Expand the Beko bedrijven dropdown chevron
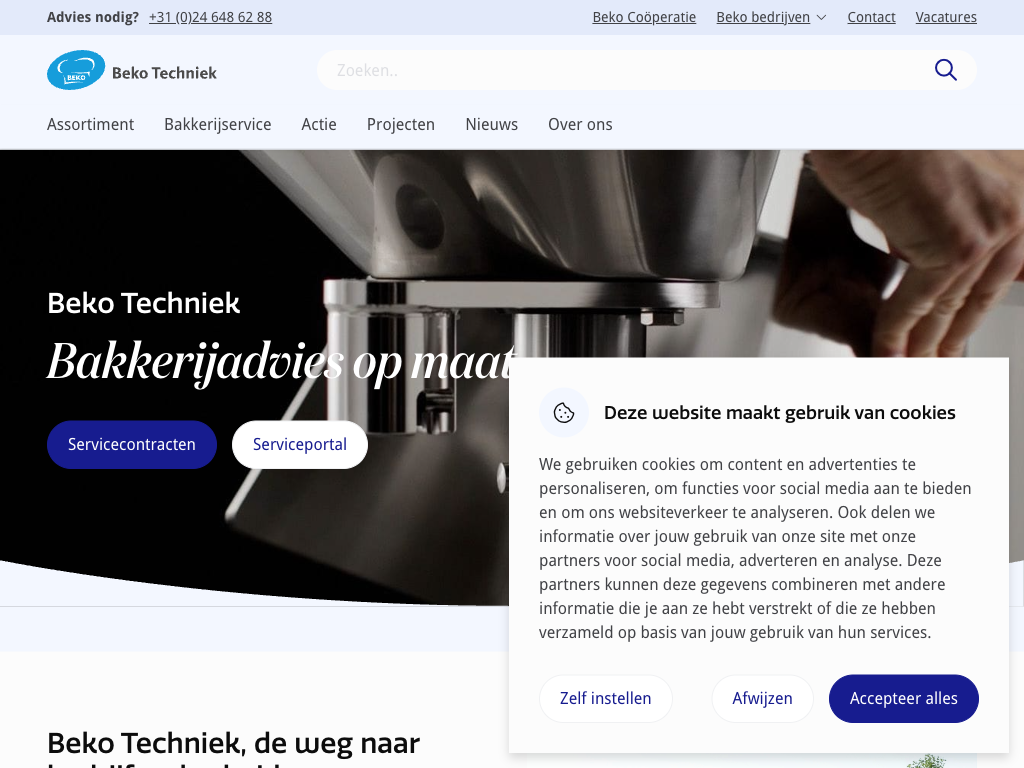This screenshot has height=768, width=1024. tap(822, 18)
